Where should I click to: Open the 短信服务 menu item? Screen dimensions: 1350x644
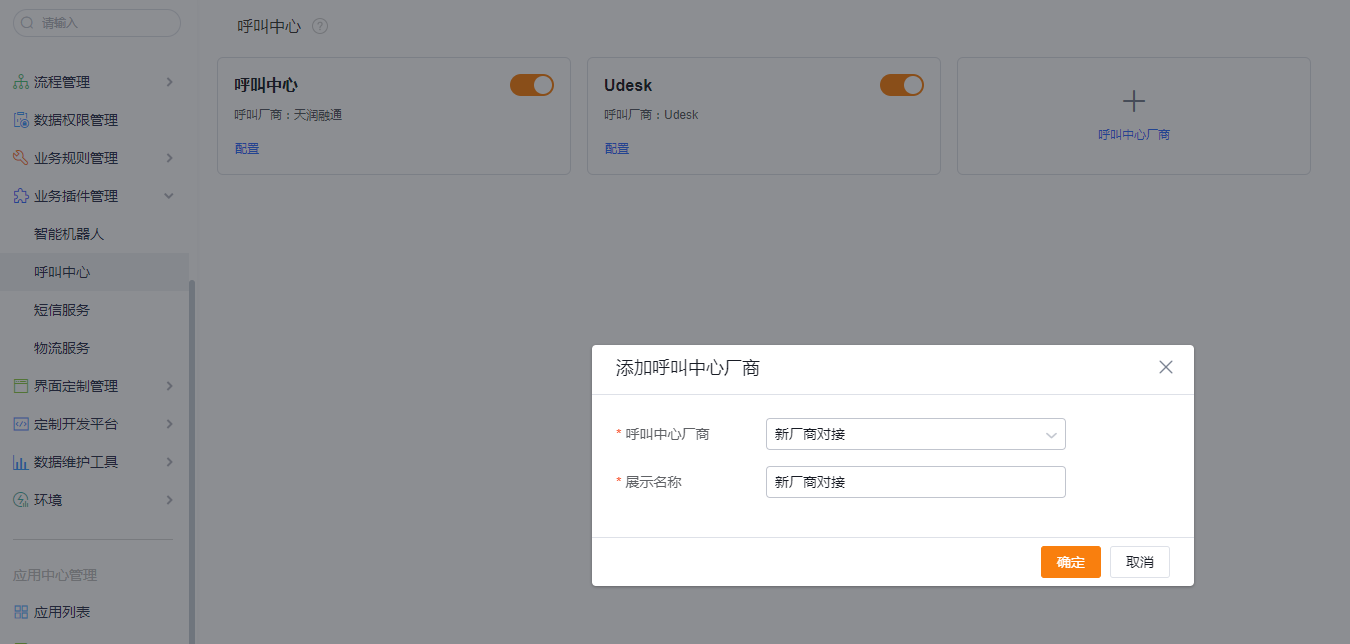click(62, 310)
